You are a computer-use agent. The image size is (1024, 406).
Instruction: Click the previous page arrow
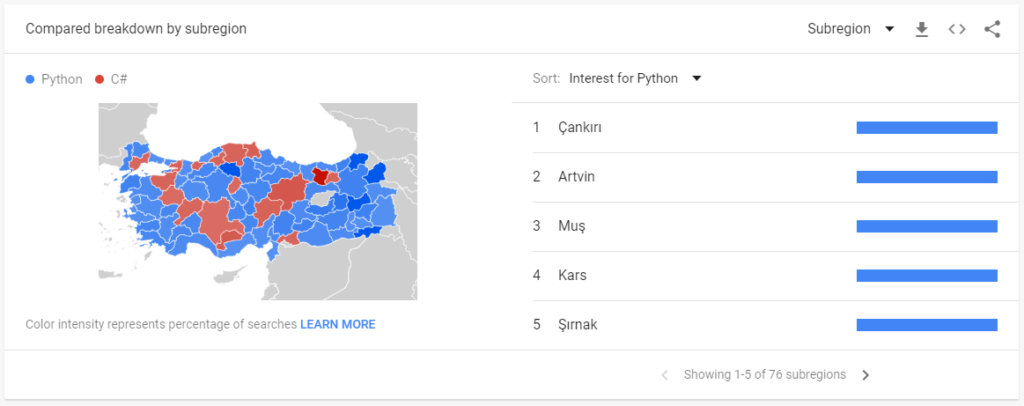tap(665, 375)
